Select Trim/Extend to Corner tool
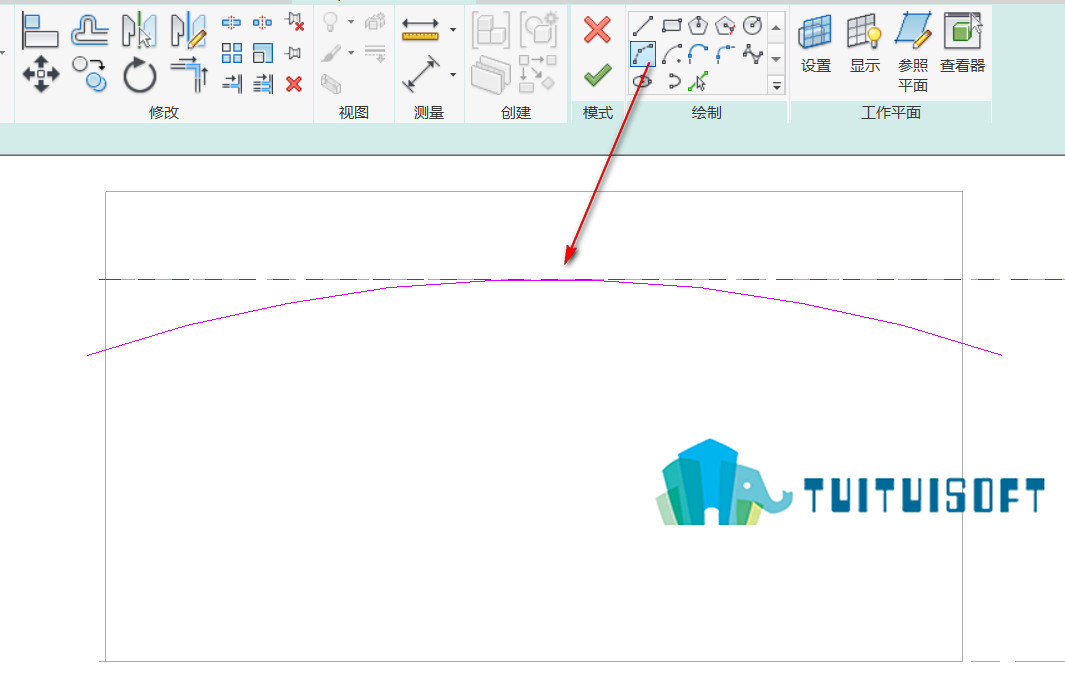Image resolution: width=1065 pixels, height=686 pixels. point(188,74)
